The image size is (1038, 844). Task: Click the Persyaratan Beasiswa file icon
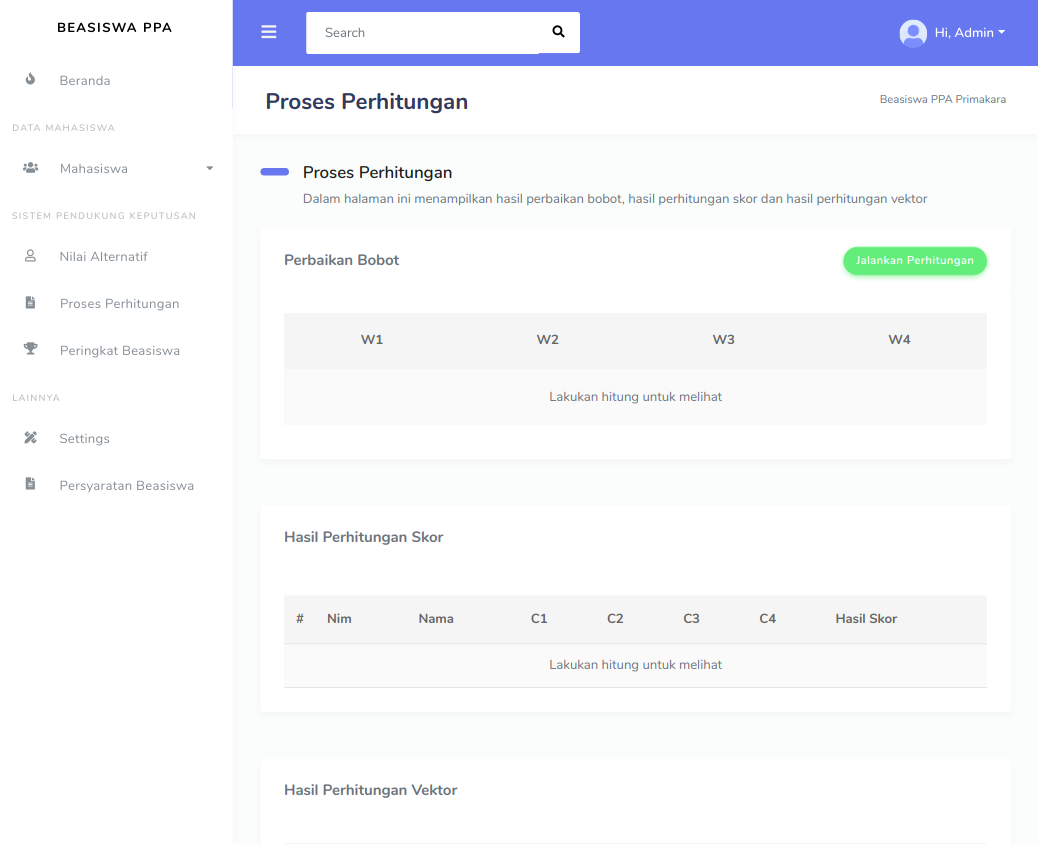30,485
